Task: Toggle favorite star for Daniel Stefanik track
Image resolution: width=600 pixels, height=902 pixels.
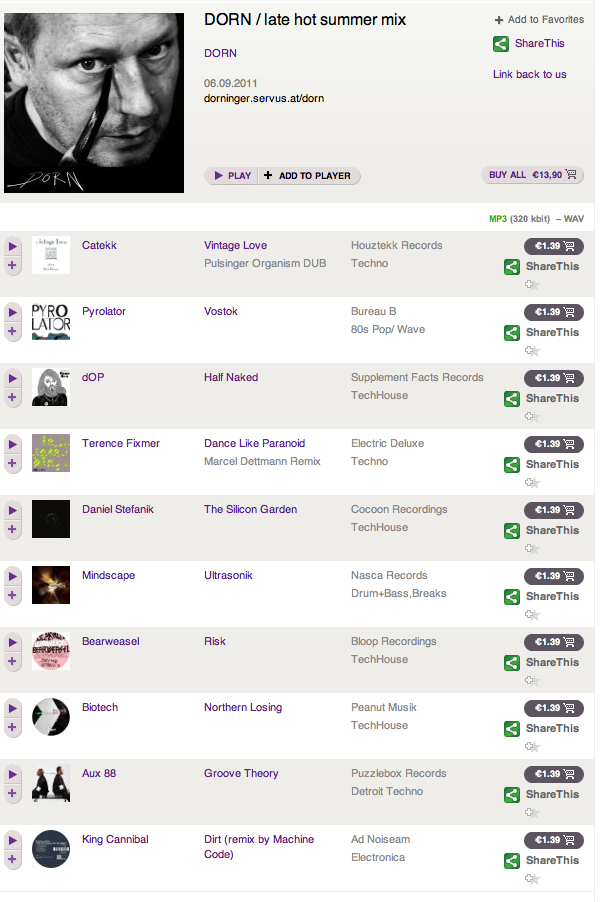Action: pyautogui.click(x=532, y=549)
